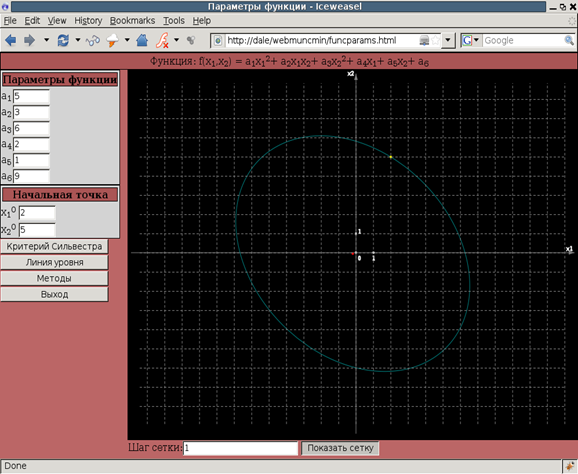578x474 pixels.
Task: Click the Методы button
Action: pyautogui.click(x=54, y=278)
